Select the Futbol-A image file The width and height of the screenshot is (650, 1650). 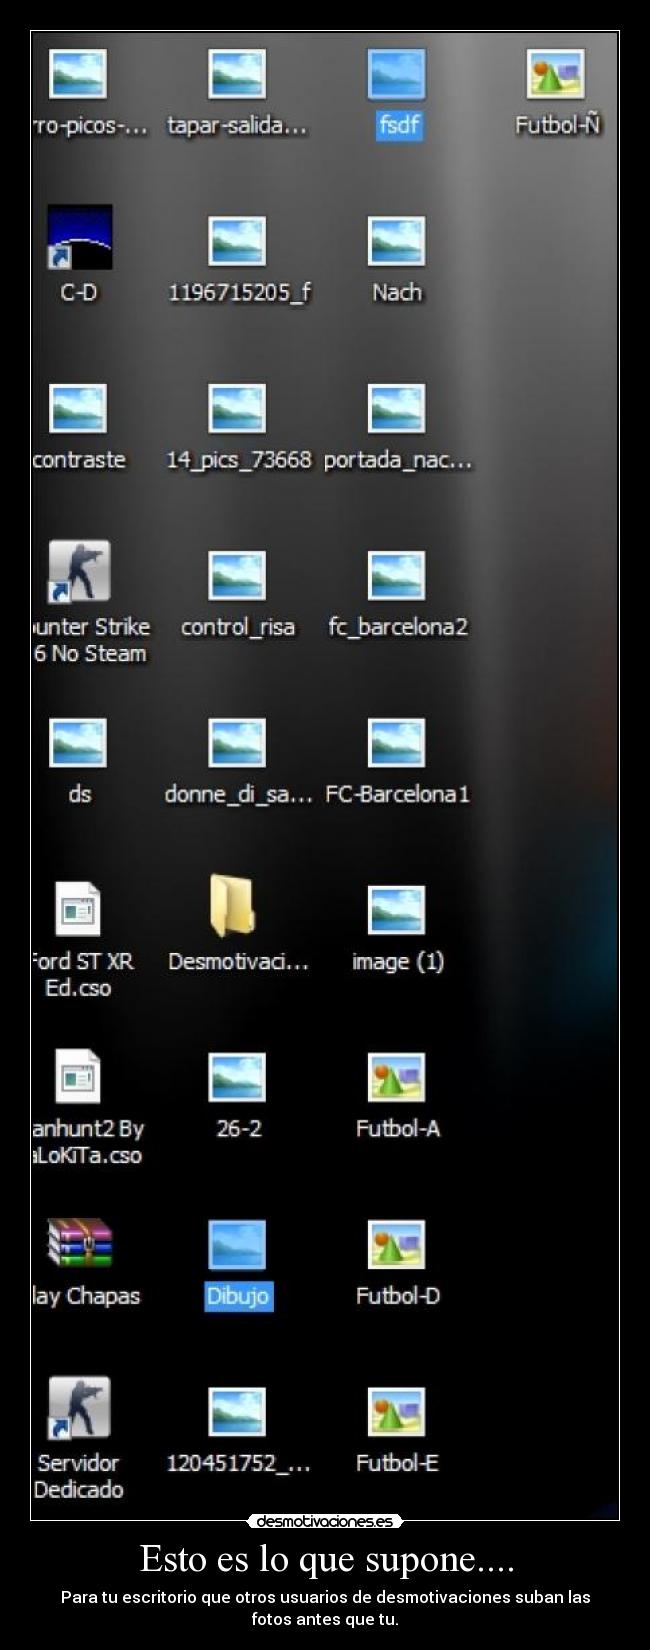(396, 1078)
